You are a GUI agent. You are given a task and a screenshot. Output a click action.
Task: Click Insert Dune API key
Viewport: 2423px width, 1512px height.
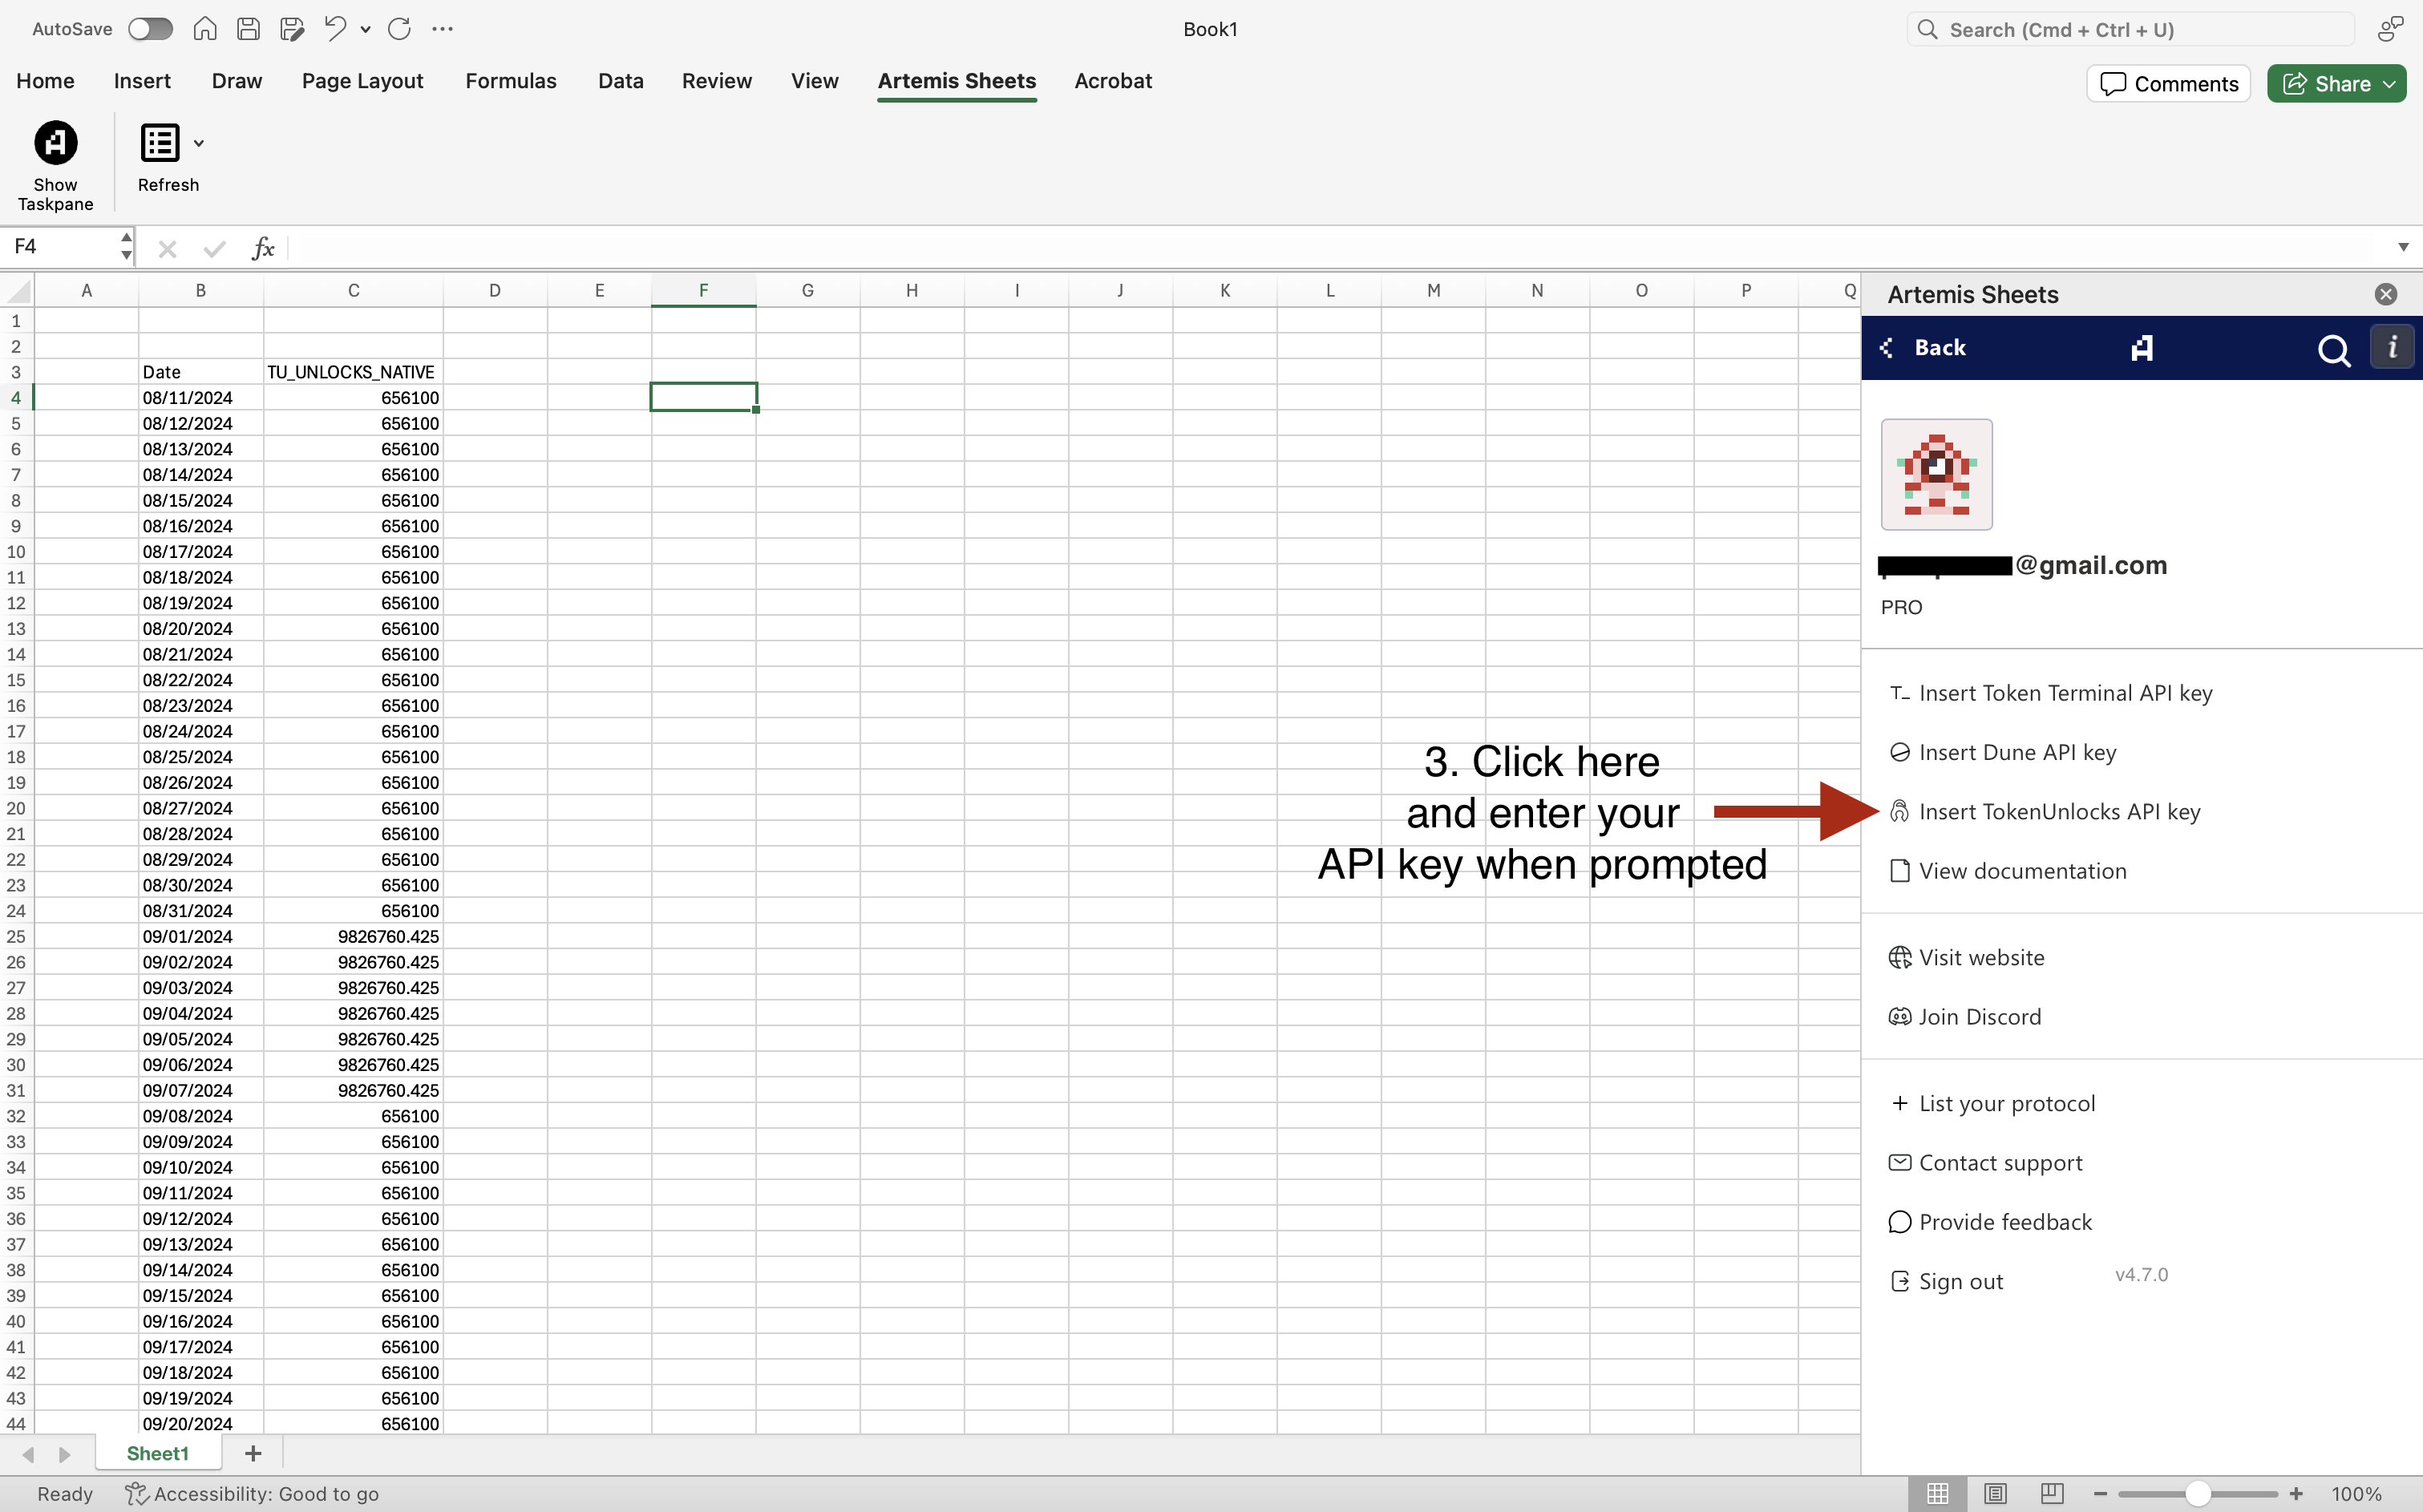[x=2002, y=752]
